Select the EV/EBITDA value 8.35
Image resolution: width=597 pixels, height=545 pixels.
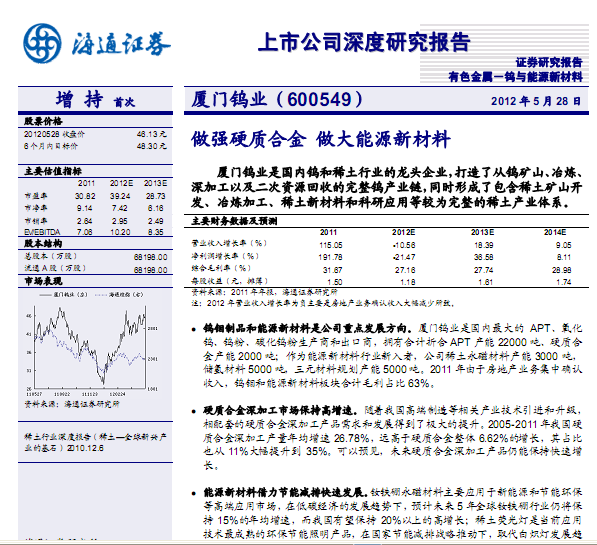(x=156, y=232)
